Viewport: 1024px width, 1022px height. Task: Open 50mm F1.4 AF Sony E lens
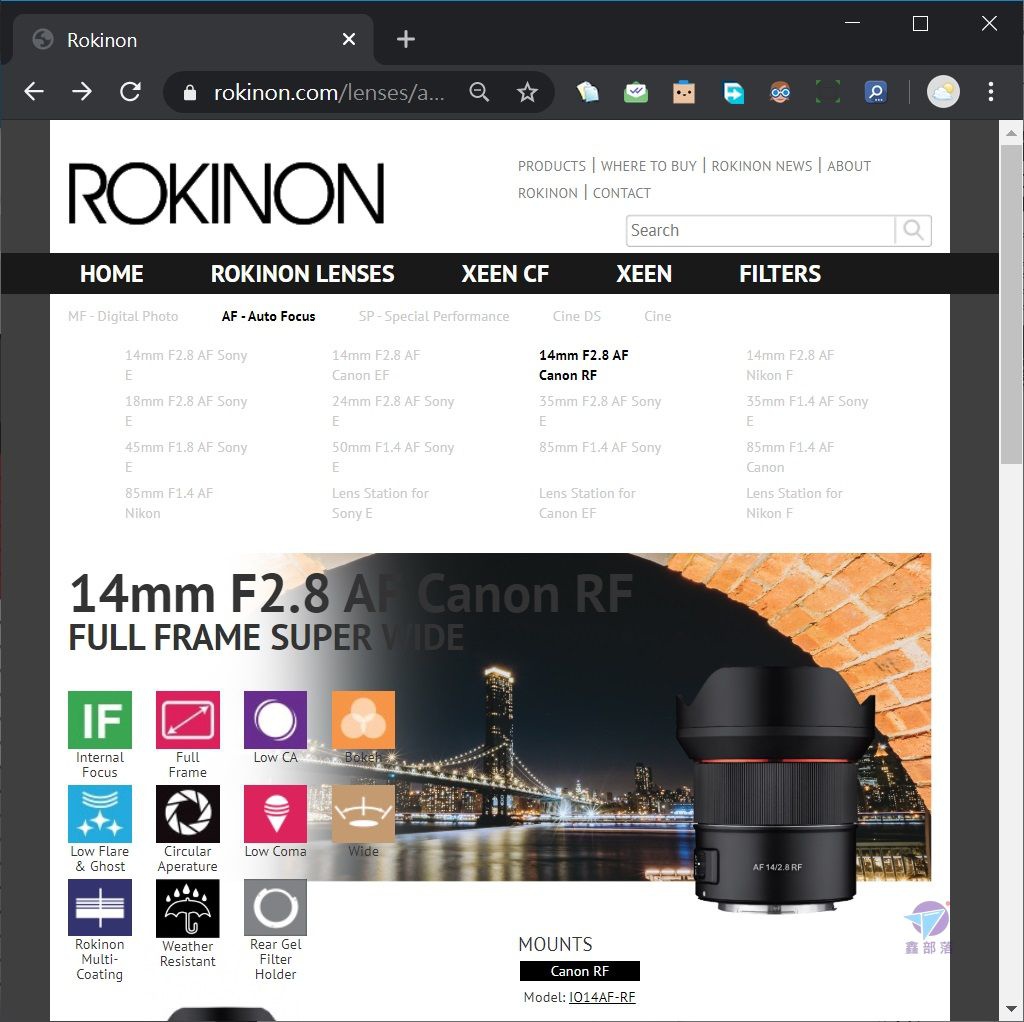[393, 456]
